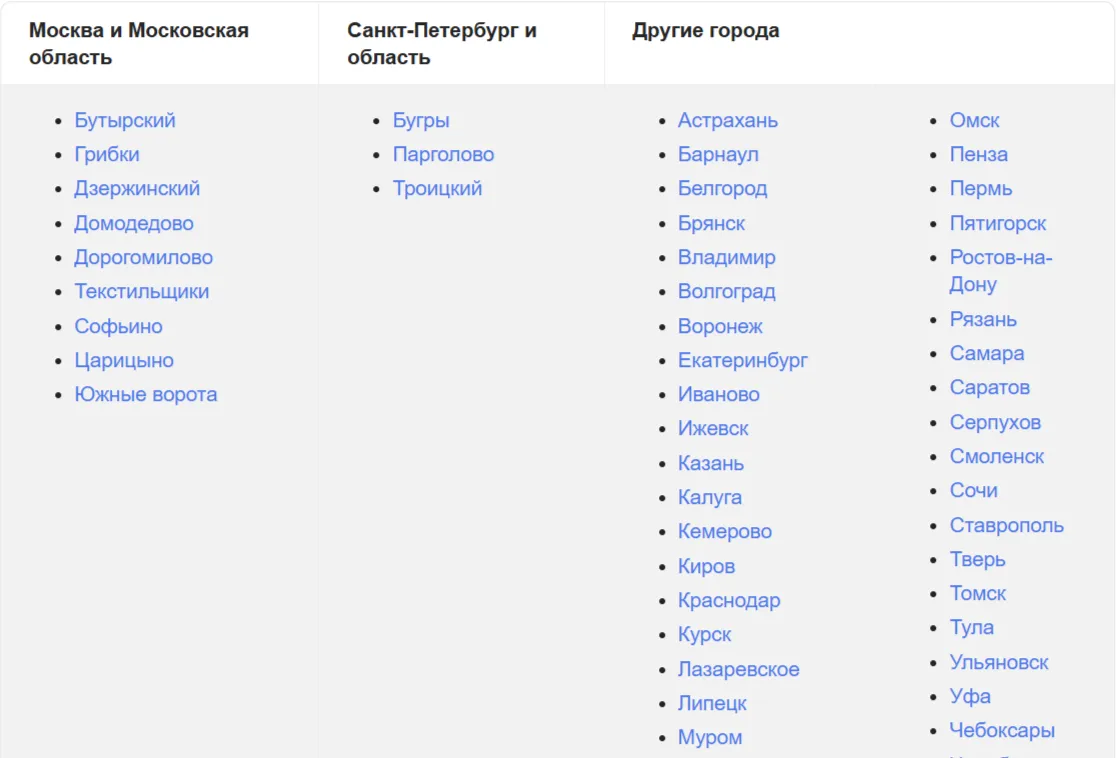Go to the Астрахань city link
This screenshot has width=1116, height=758.
coord(728,120)
